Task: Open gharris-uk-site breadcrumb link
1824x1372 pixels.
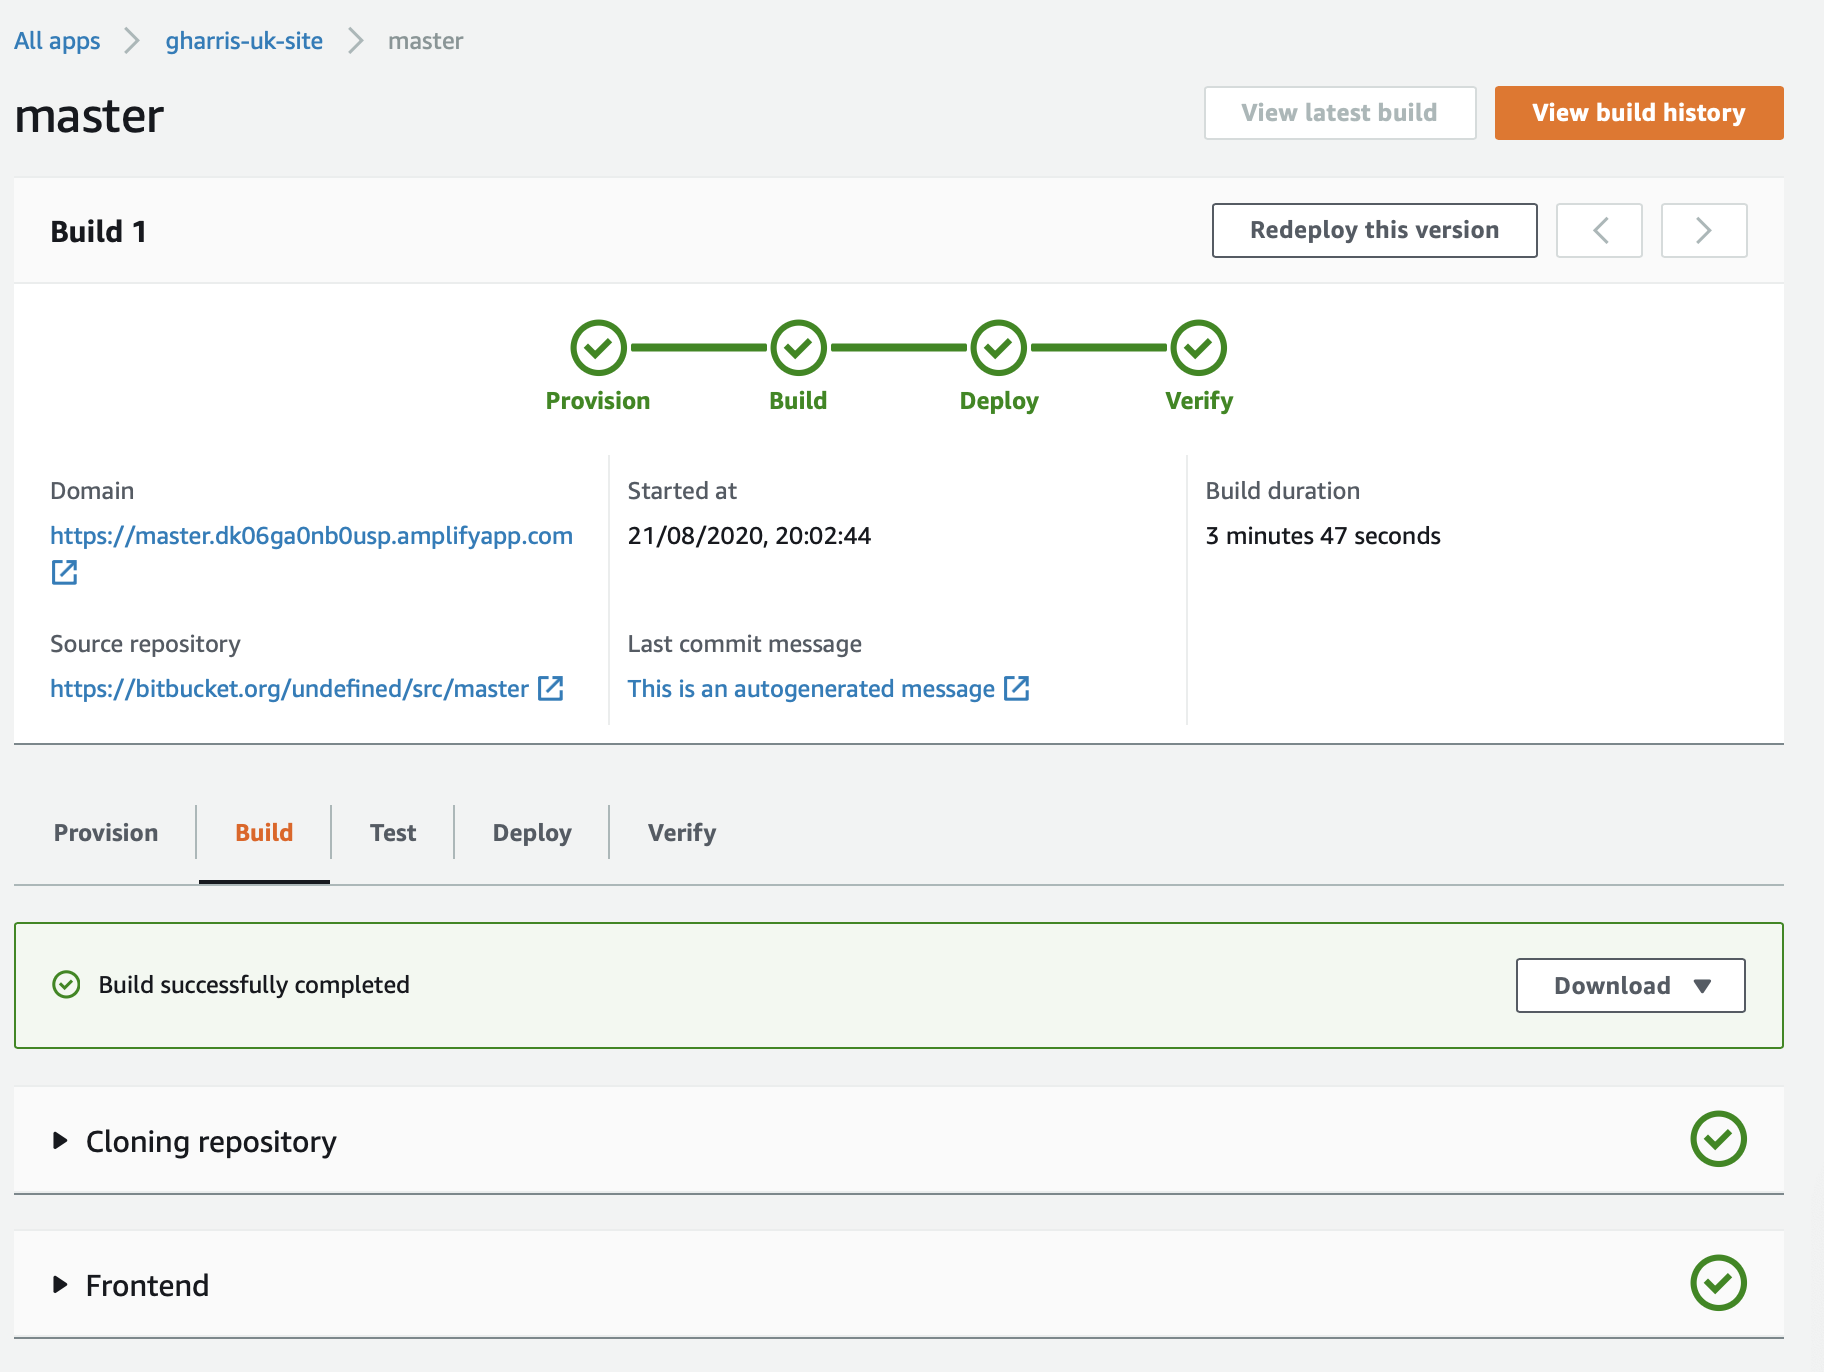Action: coord(244,41)
